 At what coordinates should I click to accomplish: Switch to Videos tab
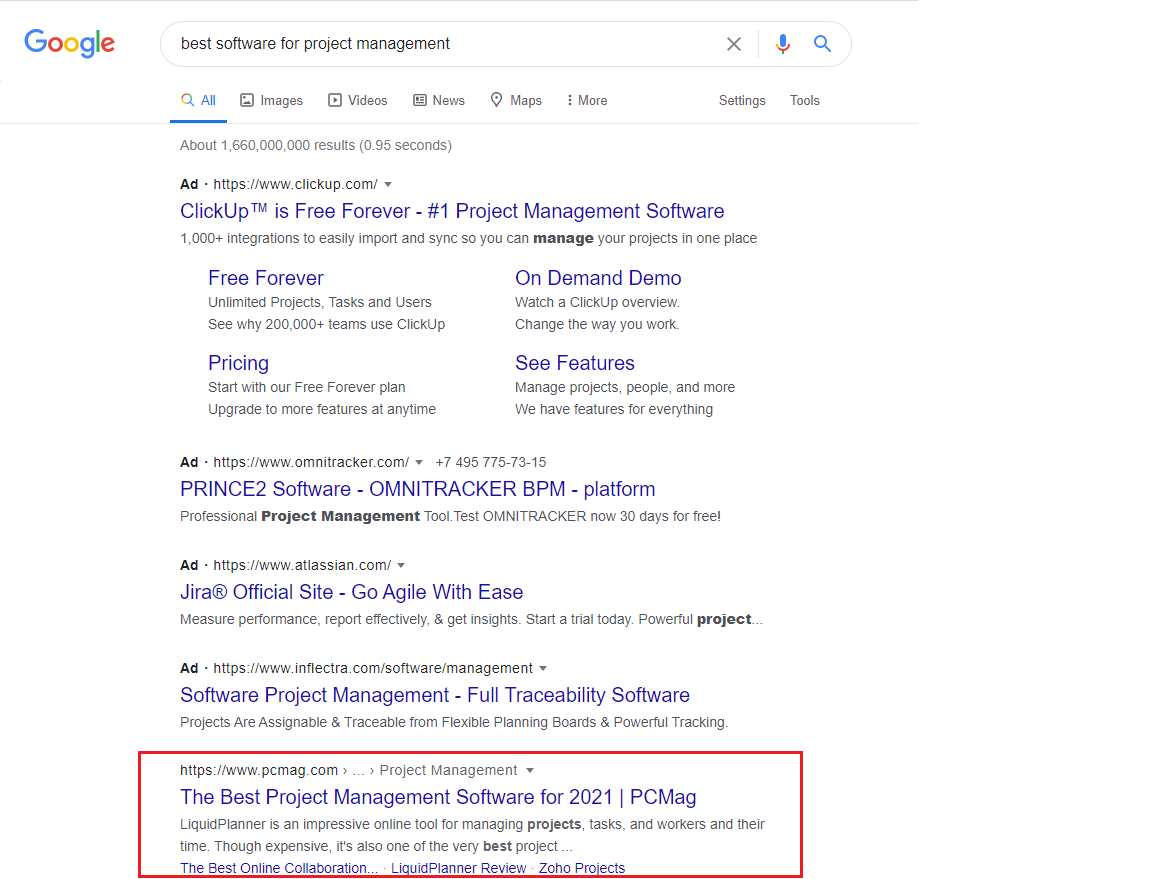pos(357,101)
